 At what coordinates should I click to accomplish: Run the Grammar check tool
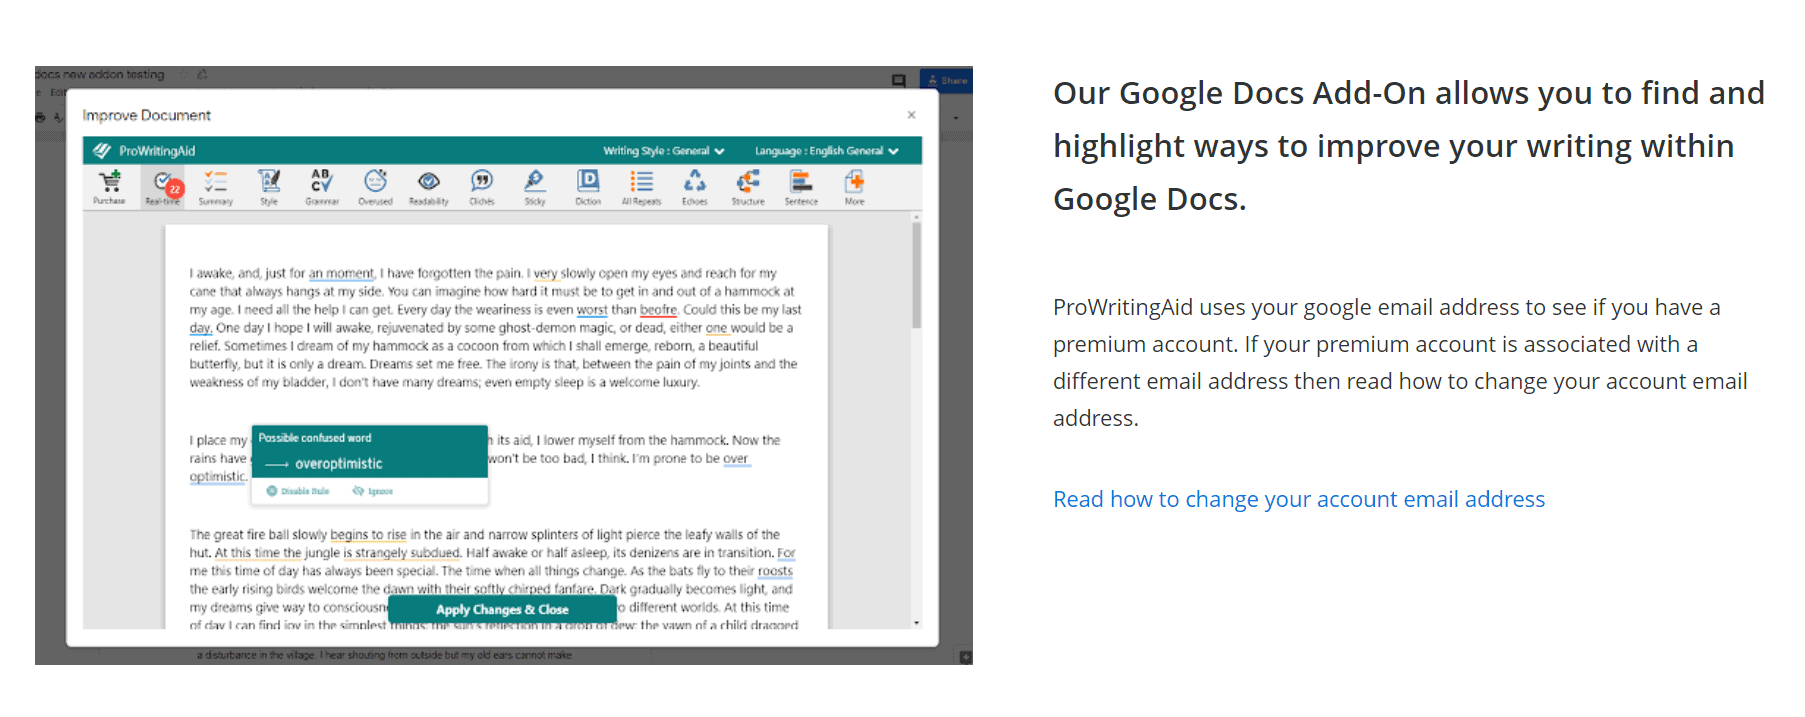pos(321,185)
